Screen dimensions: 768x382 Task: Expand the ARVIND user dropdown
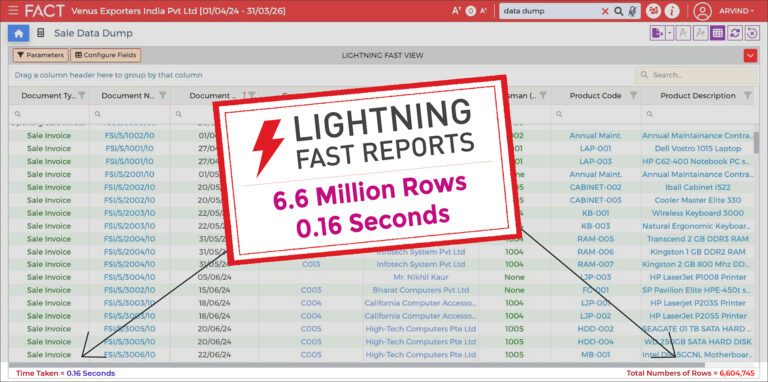coord(736,11)
